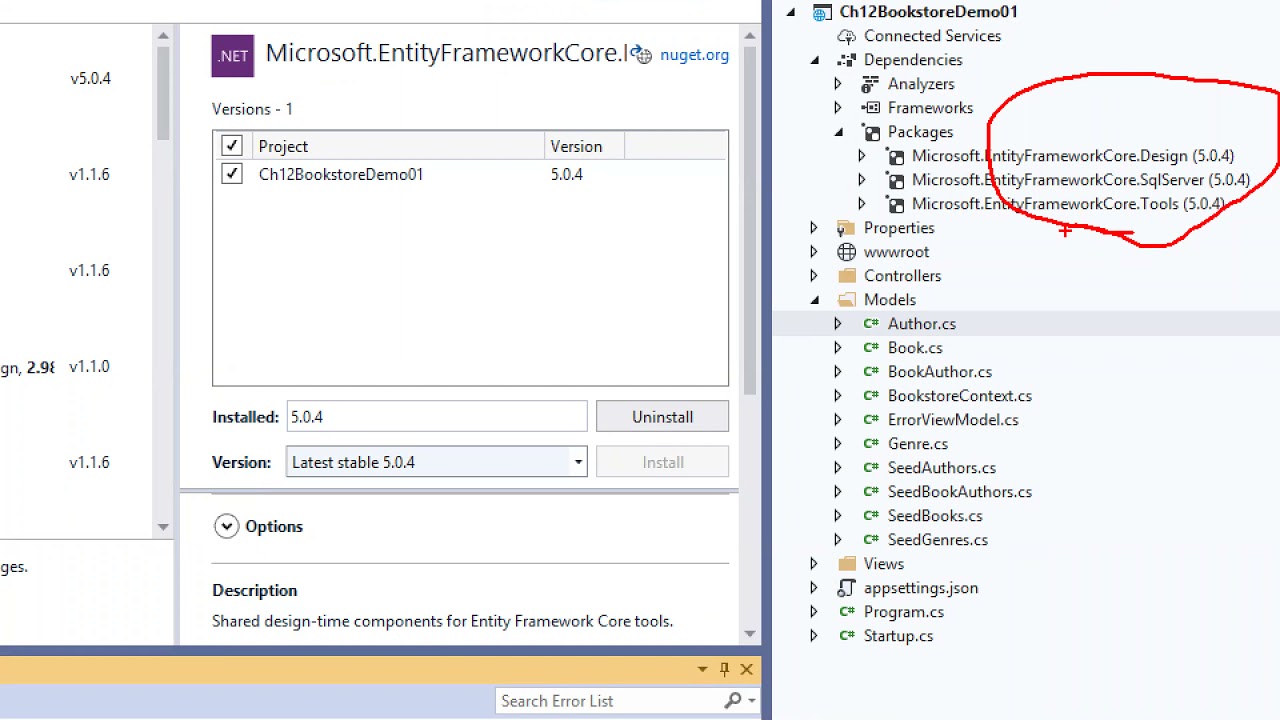Click the SeedBookAuthors.cs C# icon

click(870, 492)
